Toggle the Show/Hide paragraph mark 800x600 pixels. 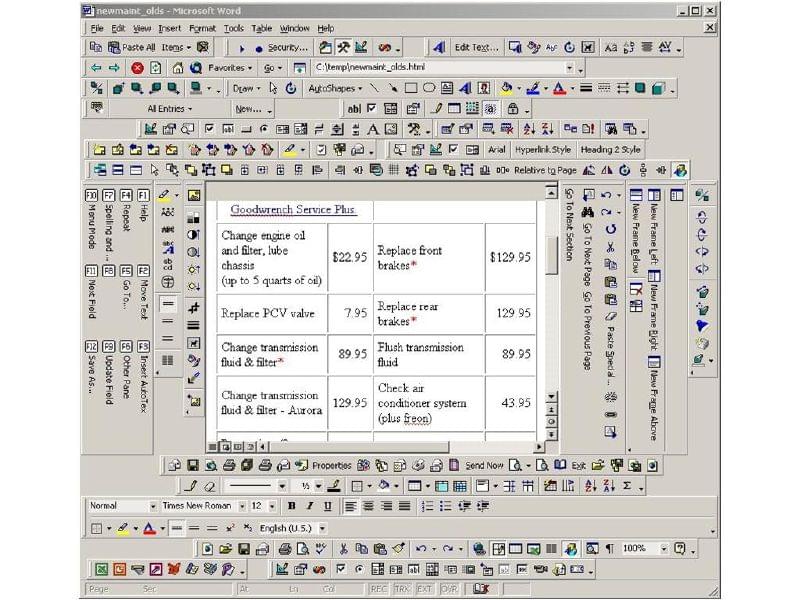(610, 549)
